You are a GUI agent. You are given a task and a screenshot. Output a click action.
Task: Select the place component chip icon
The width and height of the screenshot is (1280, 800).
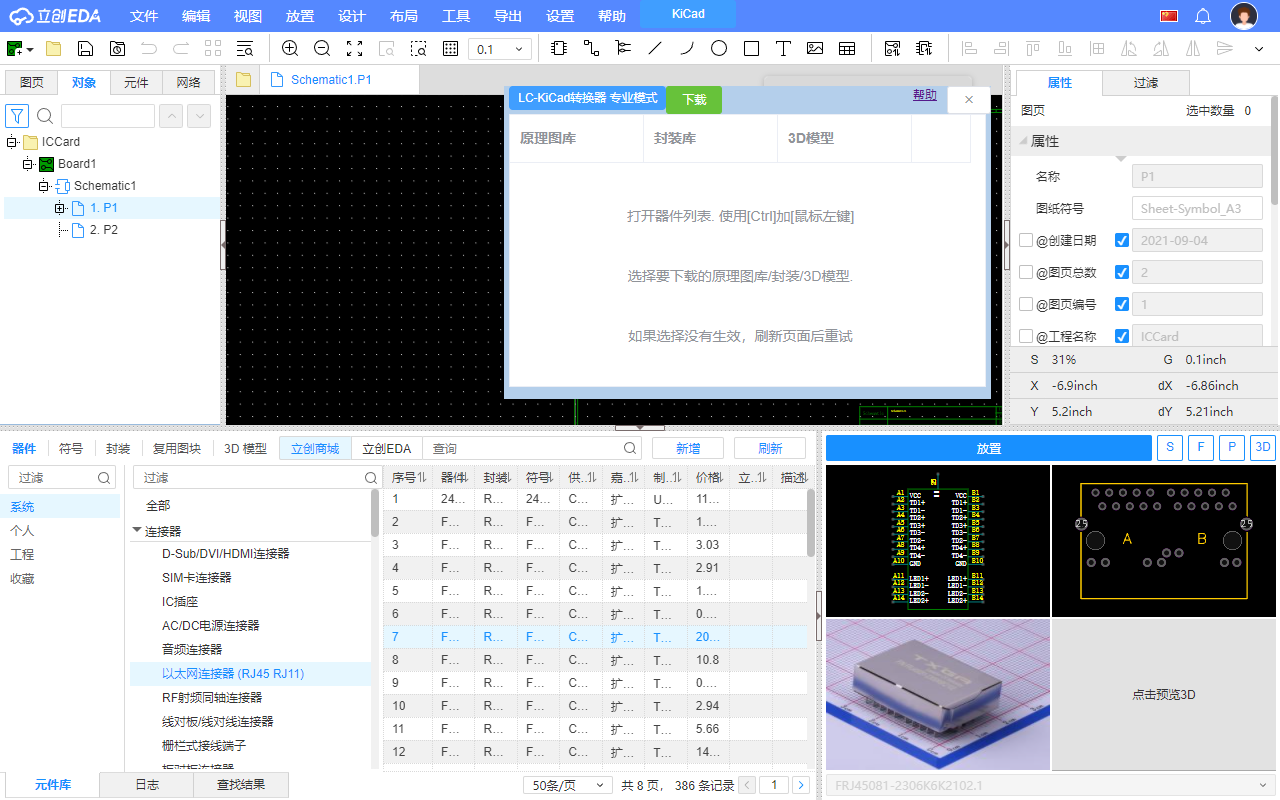tap(558, 48)
